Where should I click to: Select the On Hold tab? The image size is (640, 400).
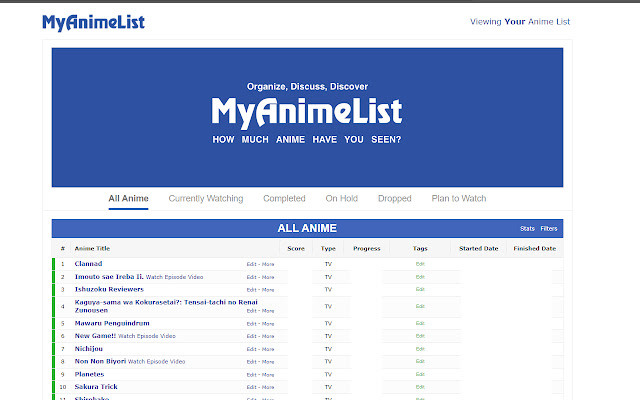coord(342,199)
